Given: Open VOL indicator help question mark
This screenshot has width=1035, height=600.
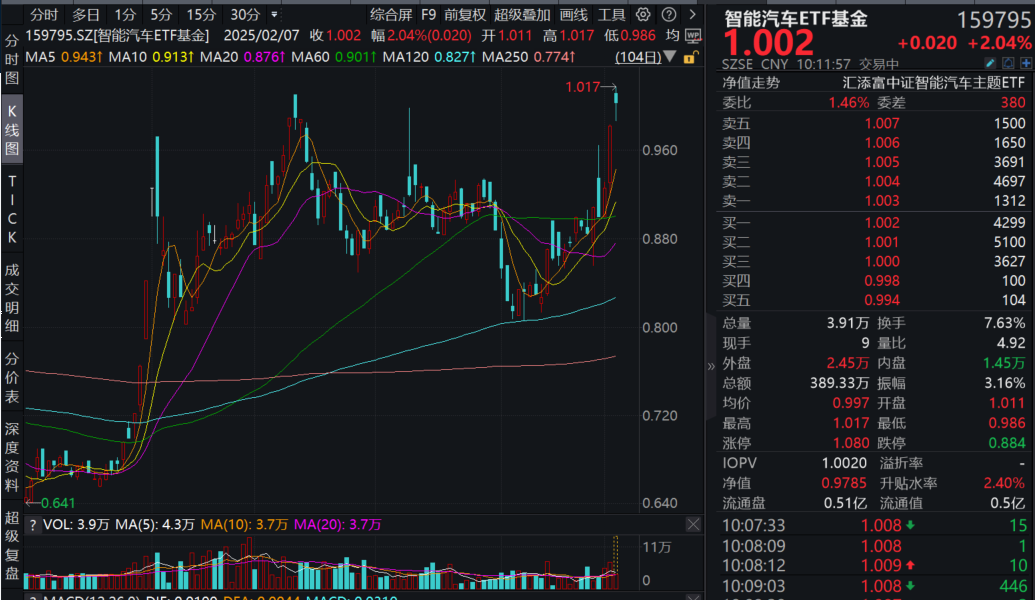Looking at the screenshot, I should (32, 524).
